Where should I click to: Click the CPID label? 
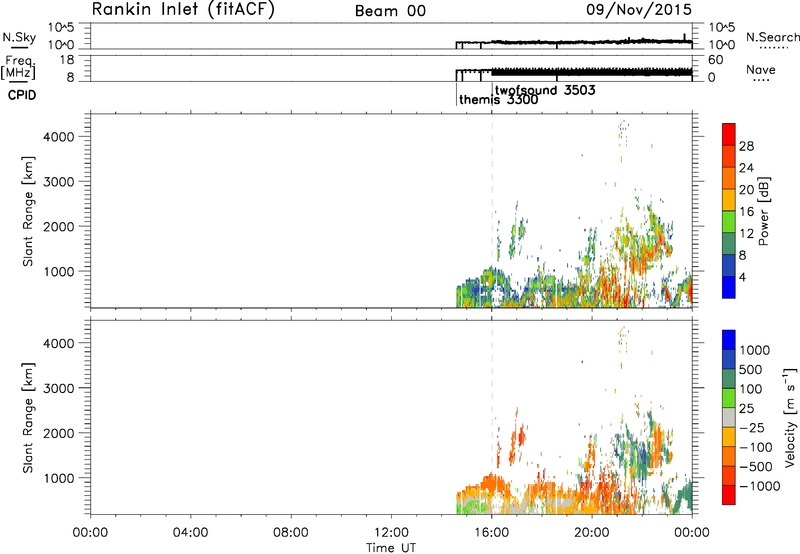[x=22, y=95]
